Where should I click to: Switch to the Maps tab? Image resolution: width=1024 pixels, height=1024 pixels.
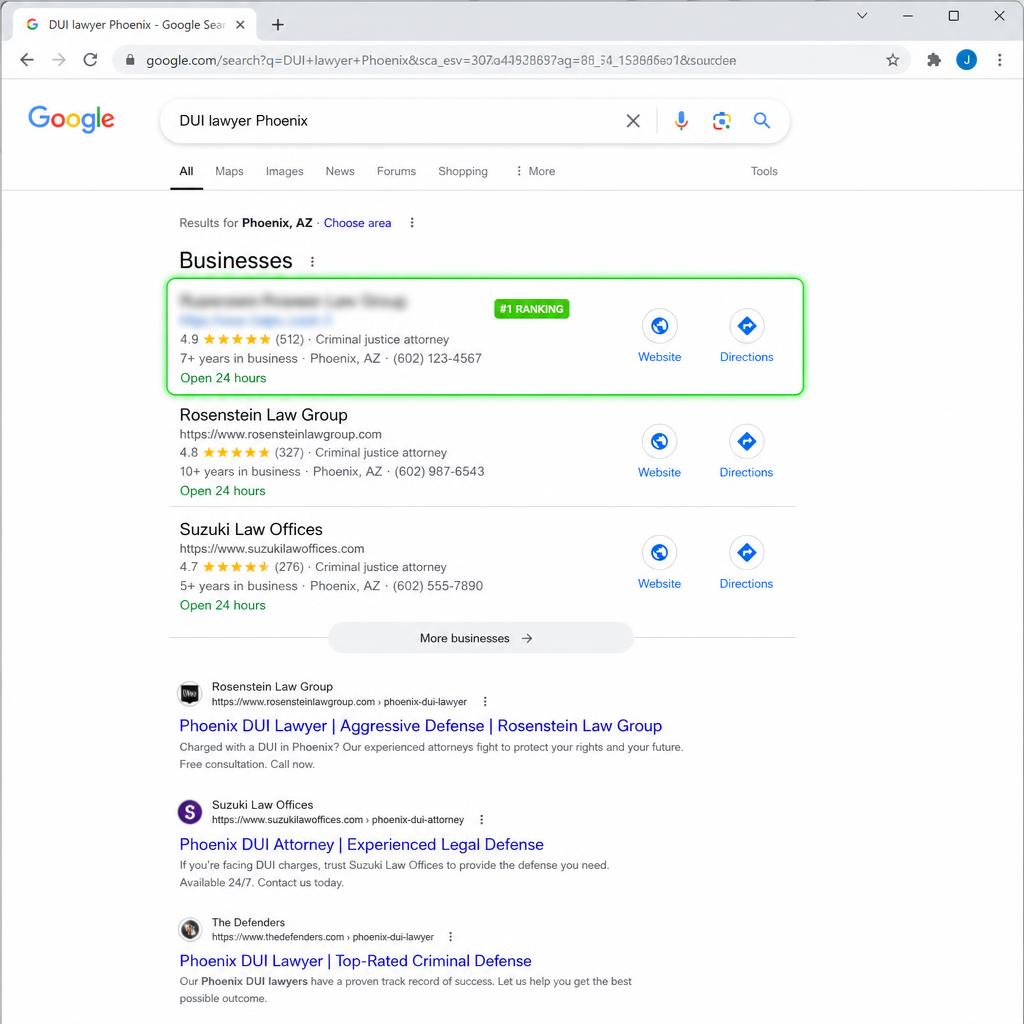[229, 171]
